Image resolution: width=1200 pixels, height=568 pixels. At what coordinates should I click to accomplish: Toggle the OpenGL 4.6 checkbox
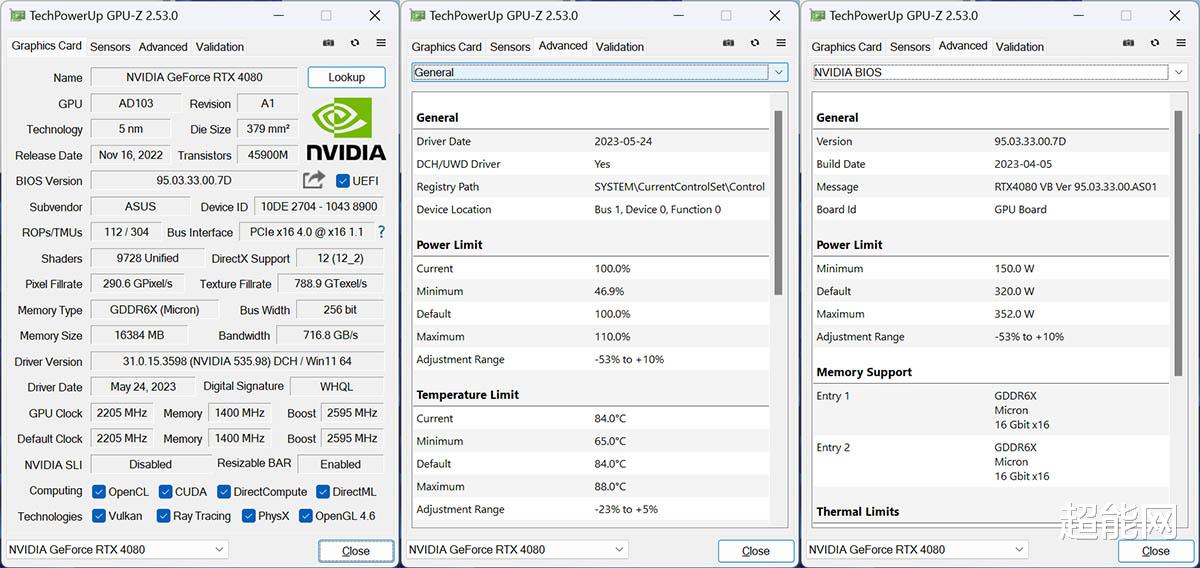(305, 516)
